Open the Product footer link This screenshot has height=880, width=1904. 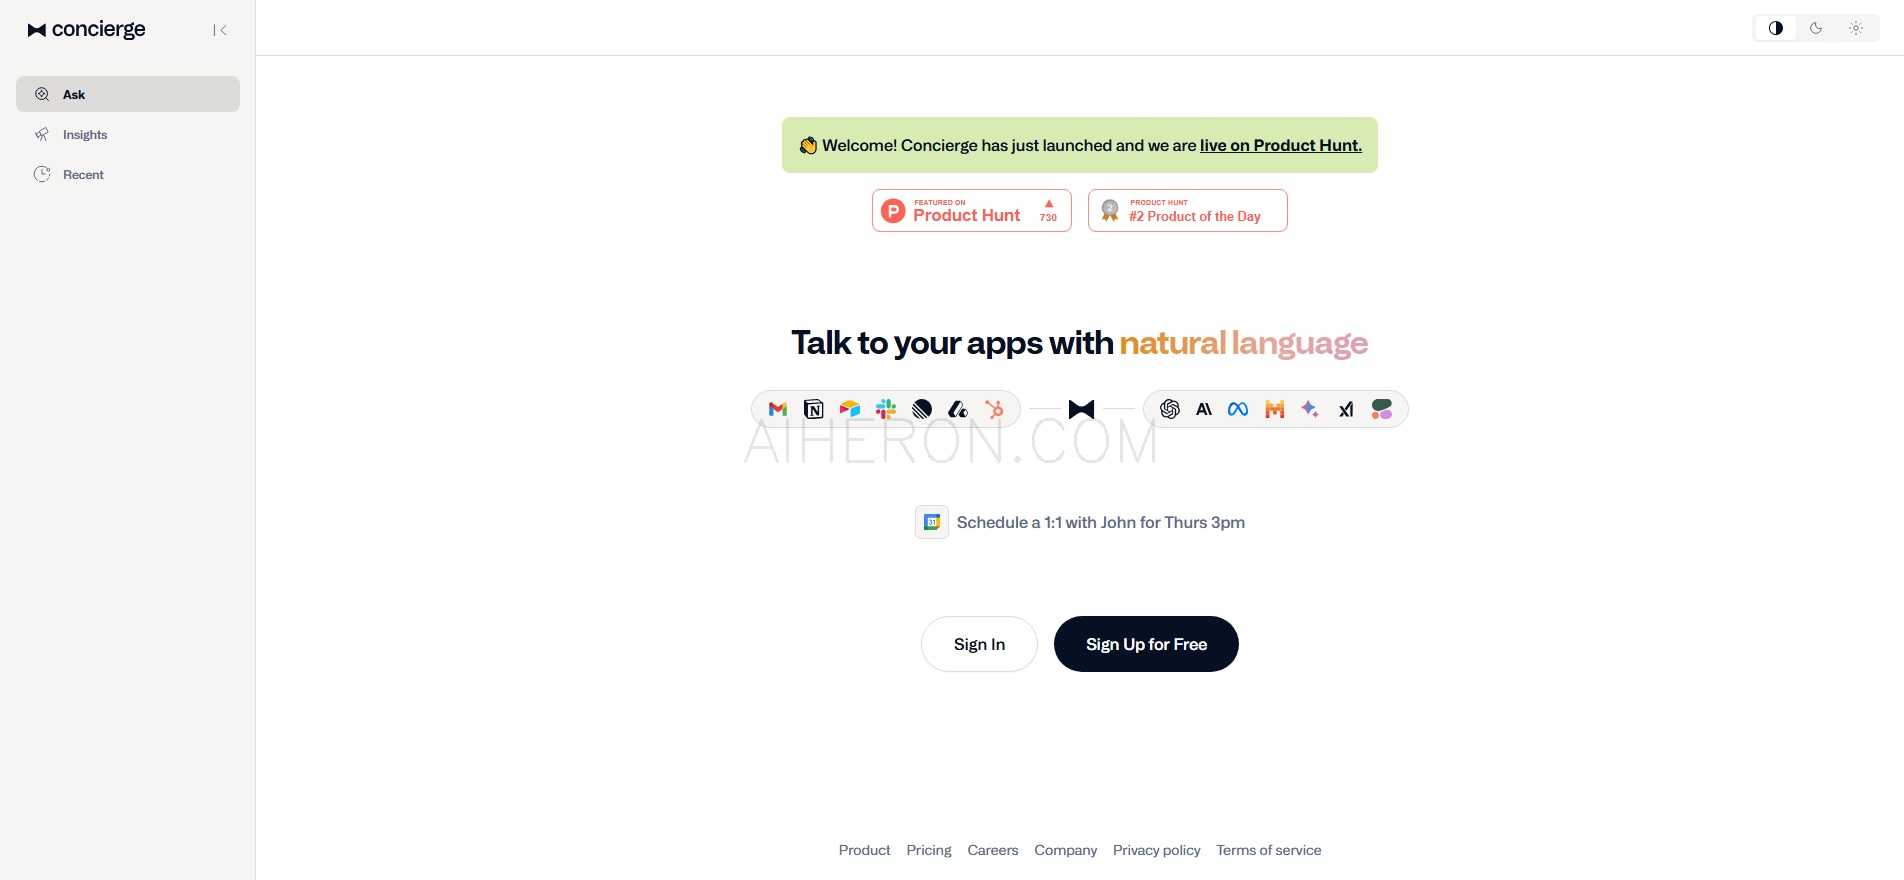(x=864, y=850)
